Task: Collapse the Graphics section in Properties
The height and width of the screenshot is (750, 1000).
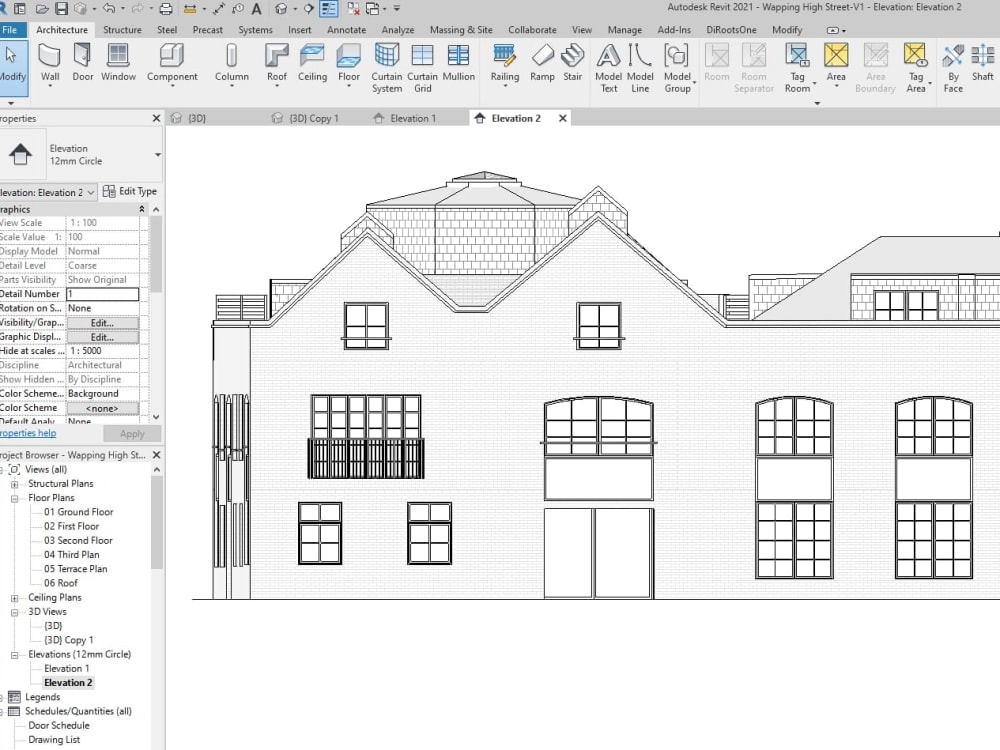Action: (x=142, y=209)
